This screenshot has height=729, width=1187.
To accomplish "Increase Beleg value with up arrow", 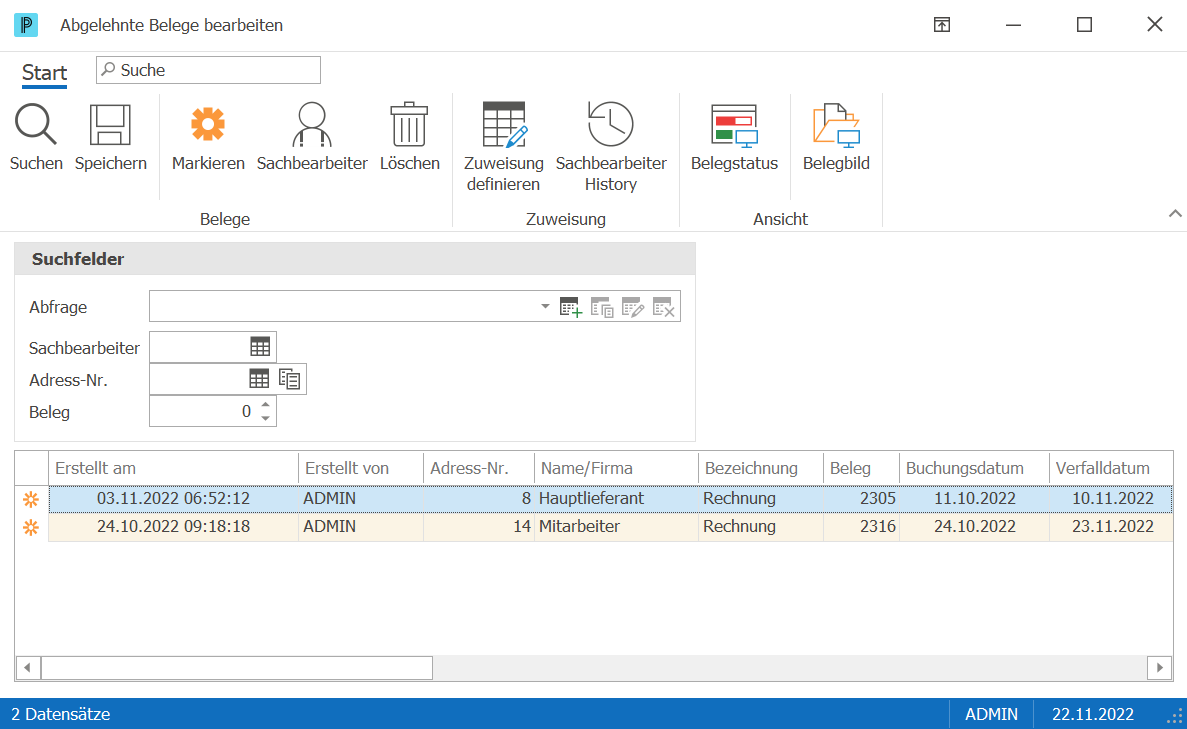I will coord(266,405).
